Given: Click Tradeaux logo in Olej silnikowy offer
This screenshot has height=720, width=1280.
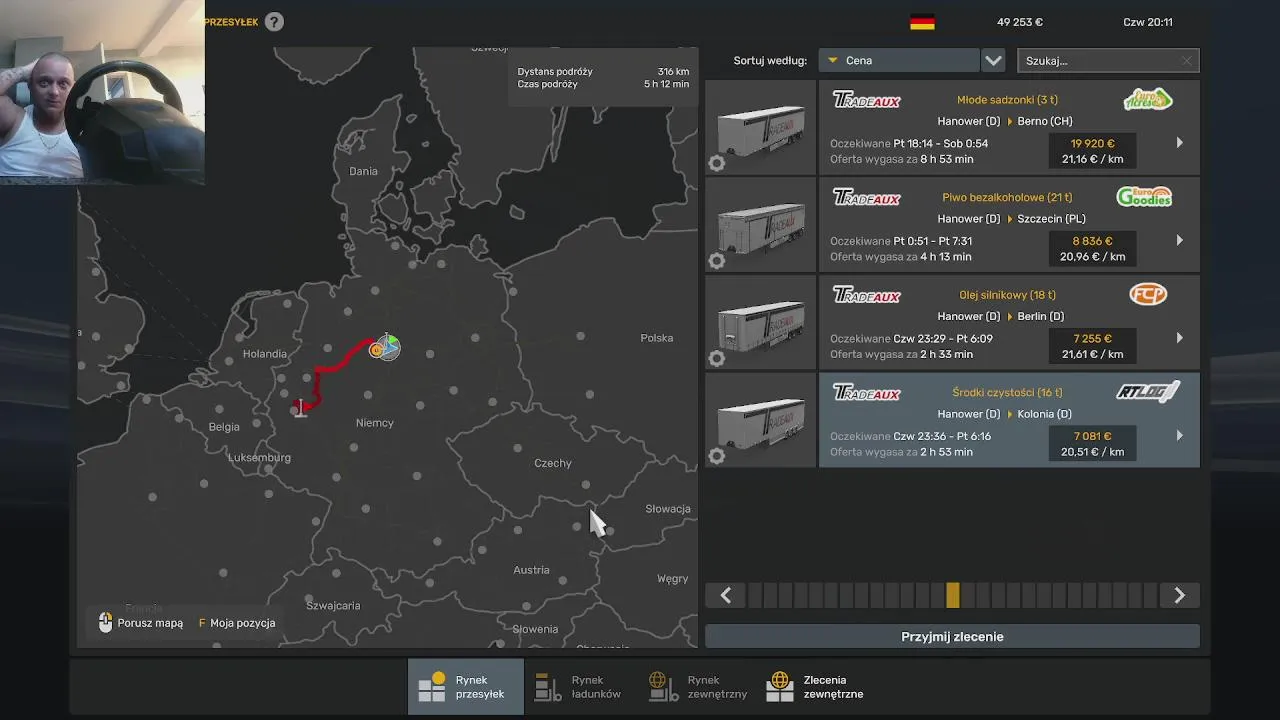Looking at the screenshot, I should [x=867, y=295].
